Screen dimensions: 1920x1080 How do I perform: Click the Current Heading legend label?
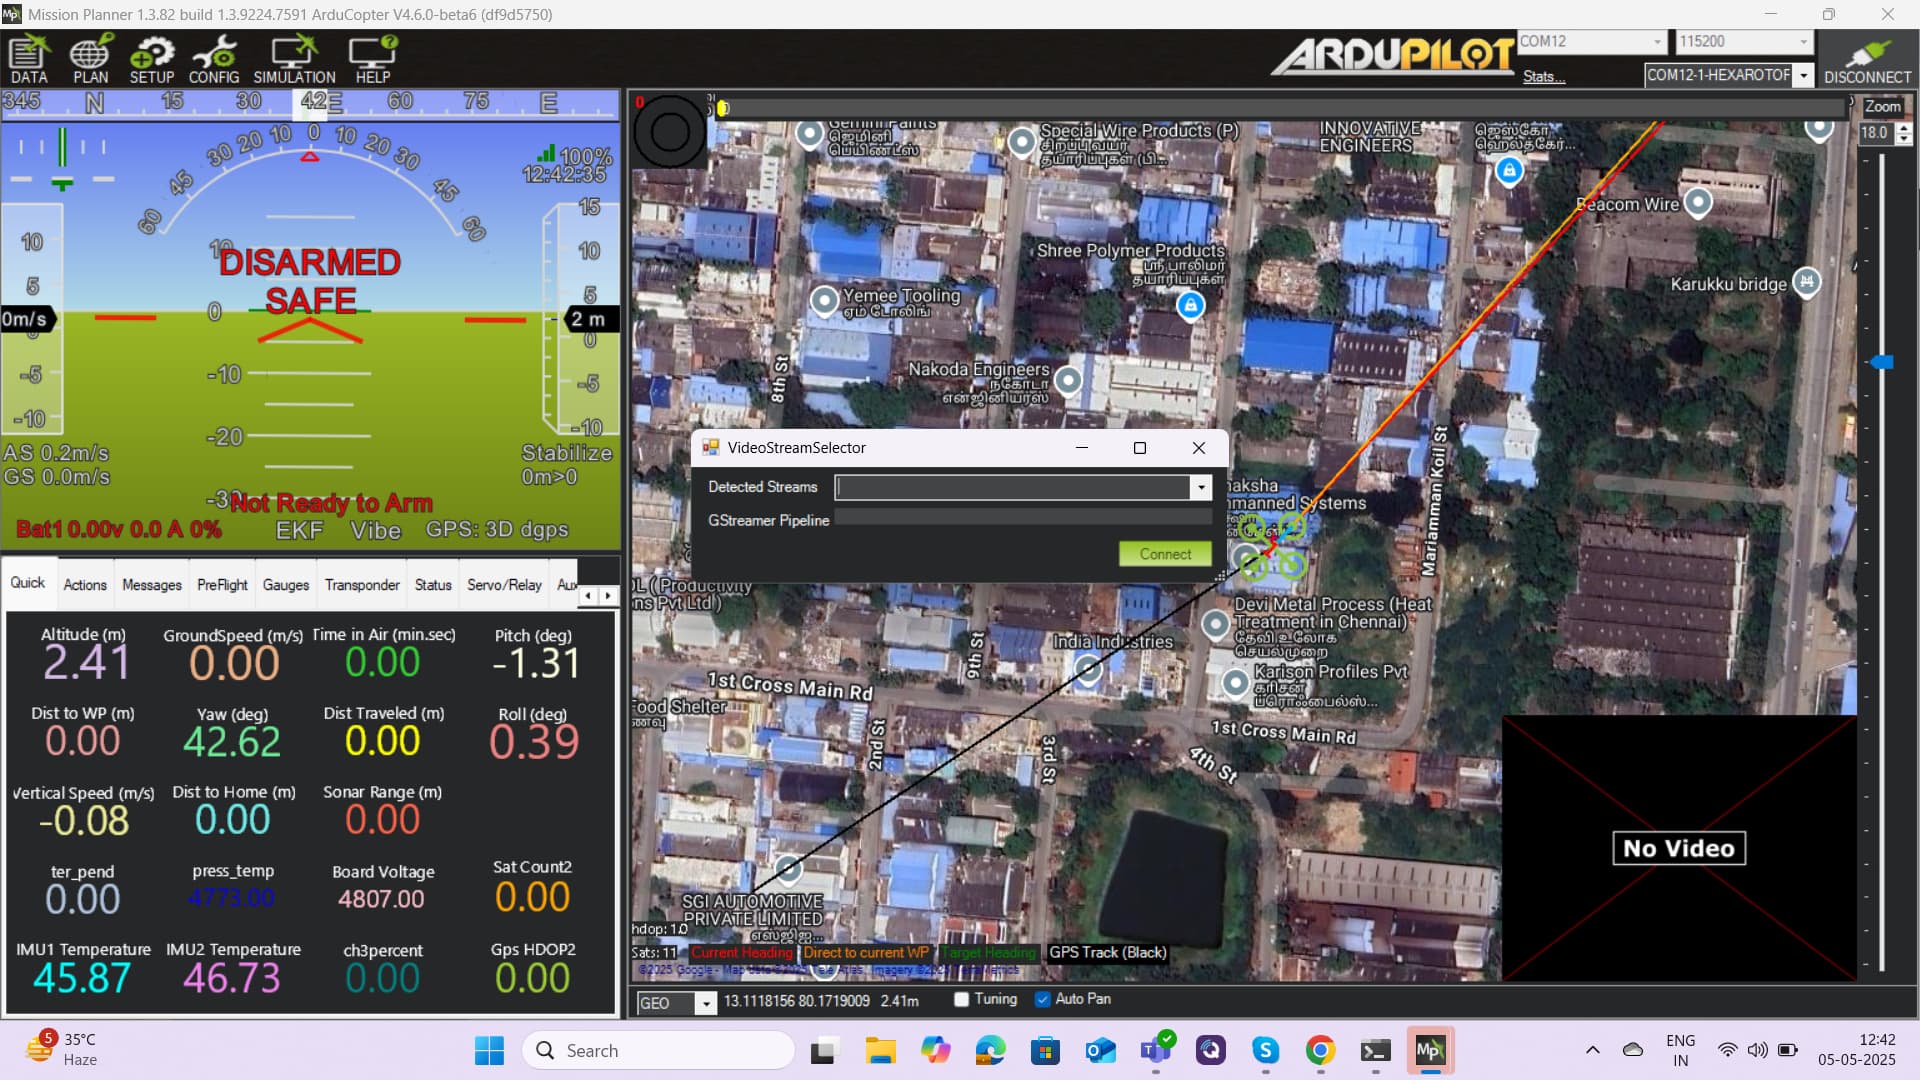coord(741,953)
